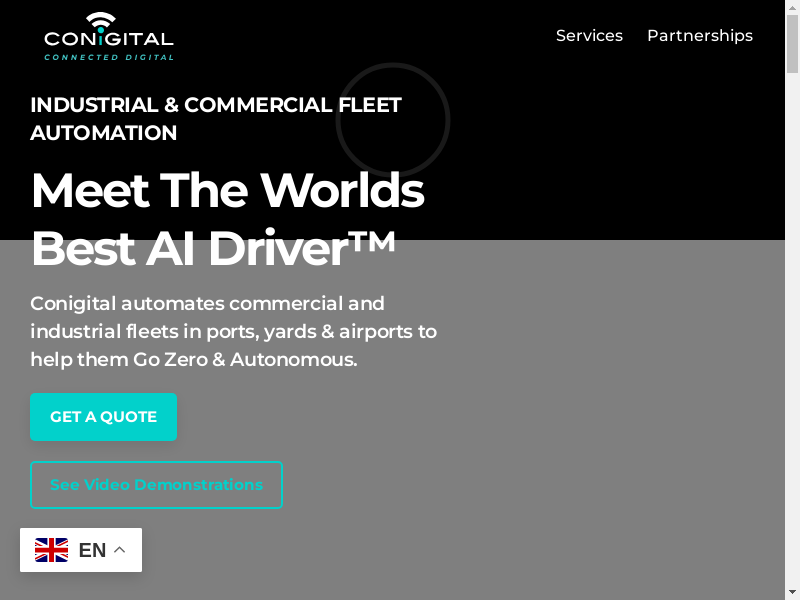Image resolution: width=800 pixels, height=600 pixels.
Task: Click the 'Meet The Worlds' headline line
Action: tap(227, 190)
